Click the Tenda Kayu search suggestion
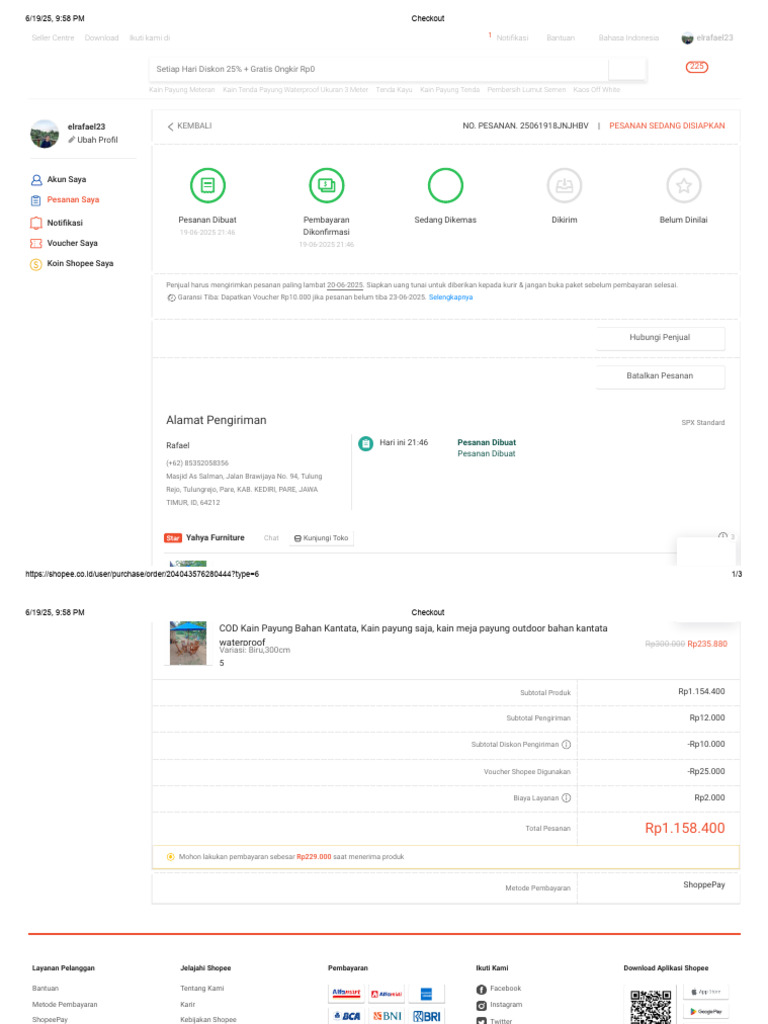Image resolution: width=768 pixels, height=1024 pixels. coord(394,89)
